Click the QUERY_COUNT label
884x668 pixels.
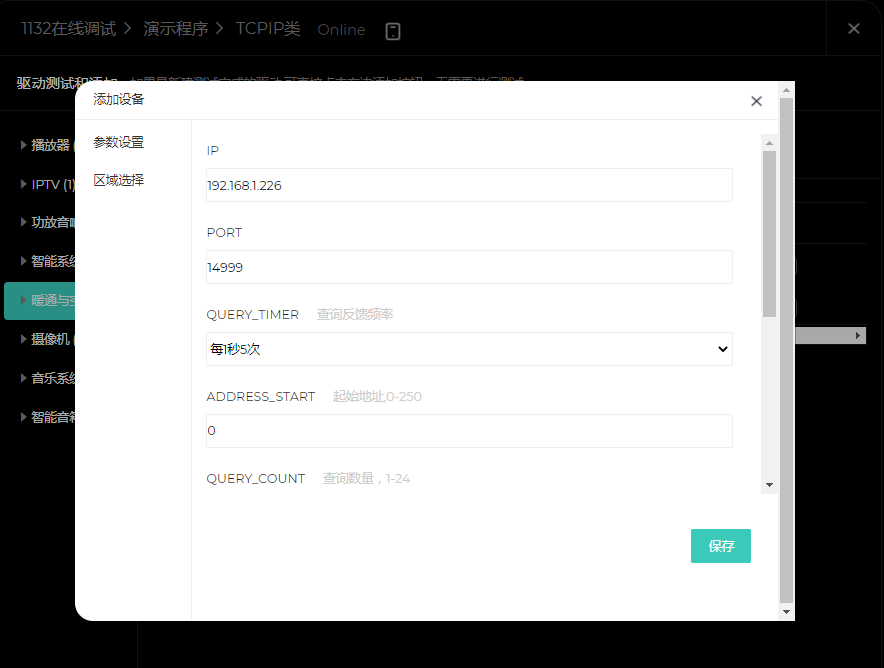point(255,479)
